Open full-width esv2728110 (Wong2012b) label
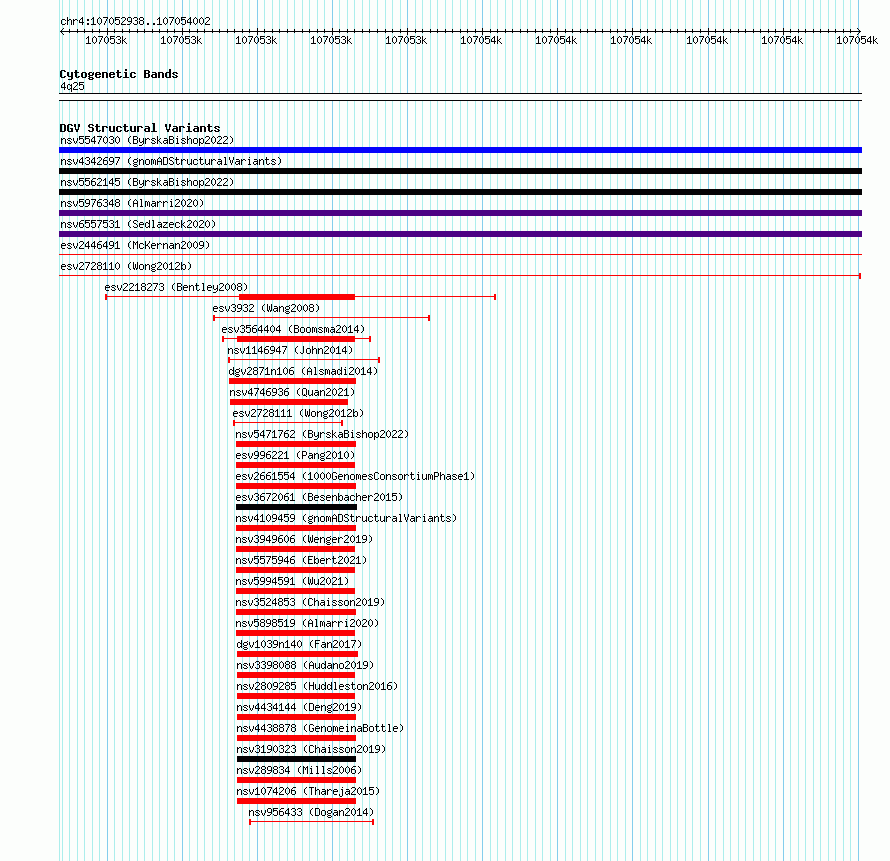The height and width of the screenshot is (861, 890). [126, 266]
